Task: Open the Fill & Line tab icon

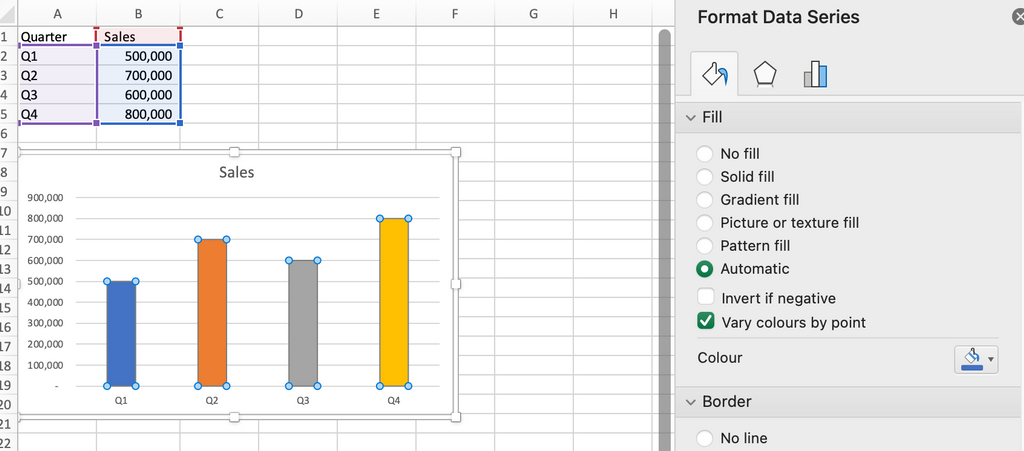Action: pos(714,74)
